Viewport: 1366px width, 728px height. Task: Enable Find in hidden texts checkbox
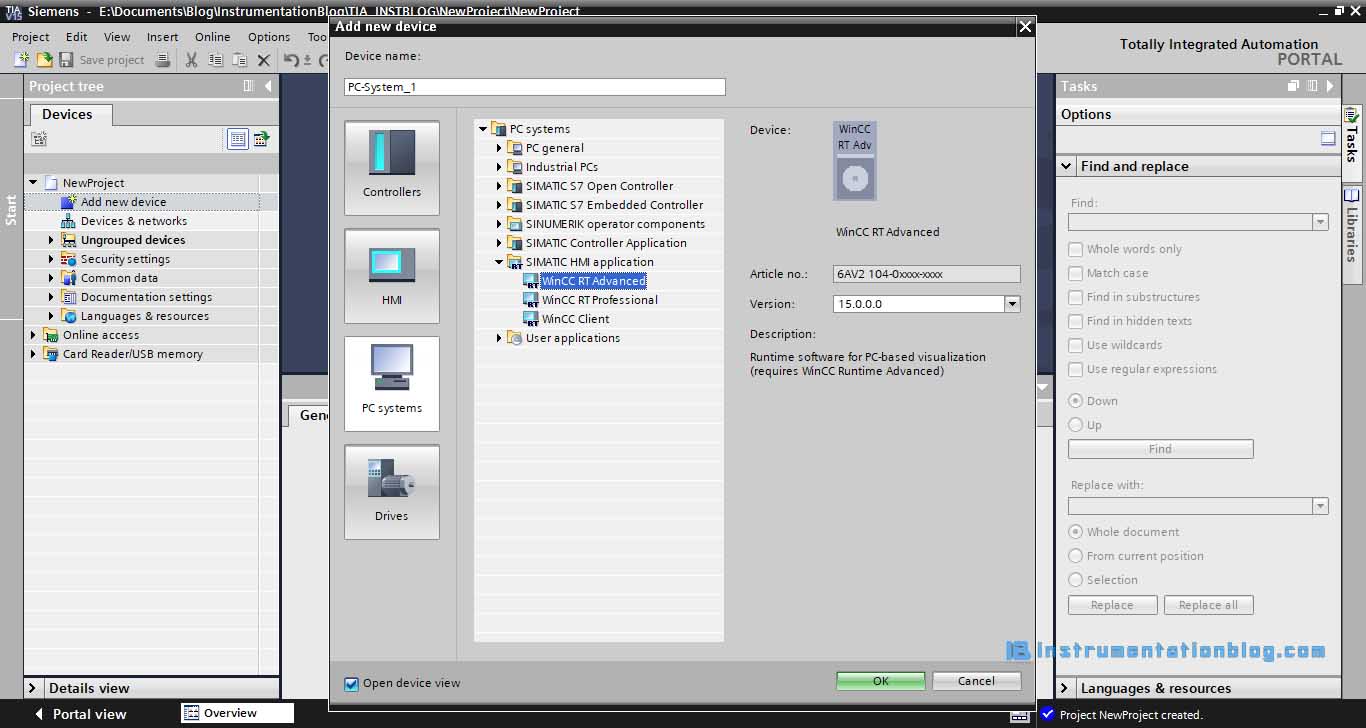click(x=1075, y=321)
